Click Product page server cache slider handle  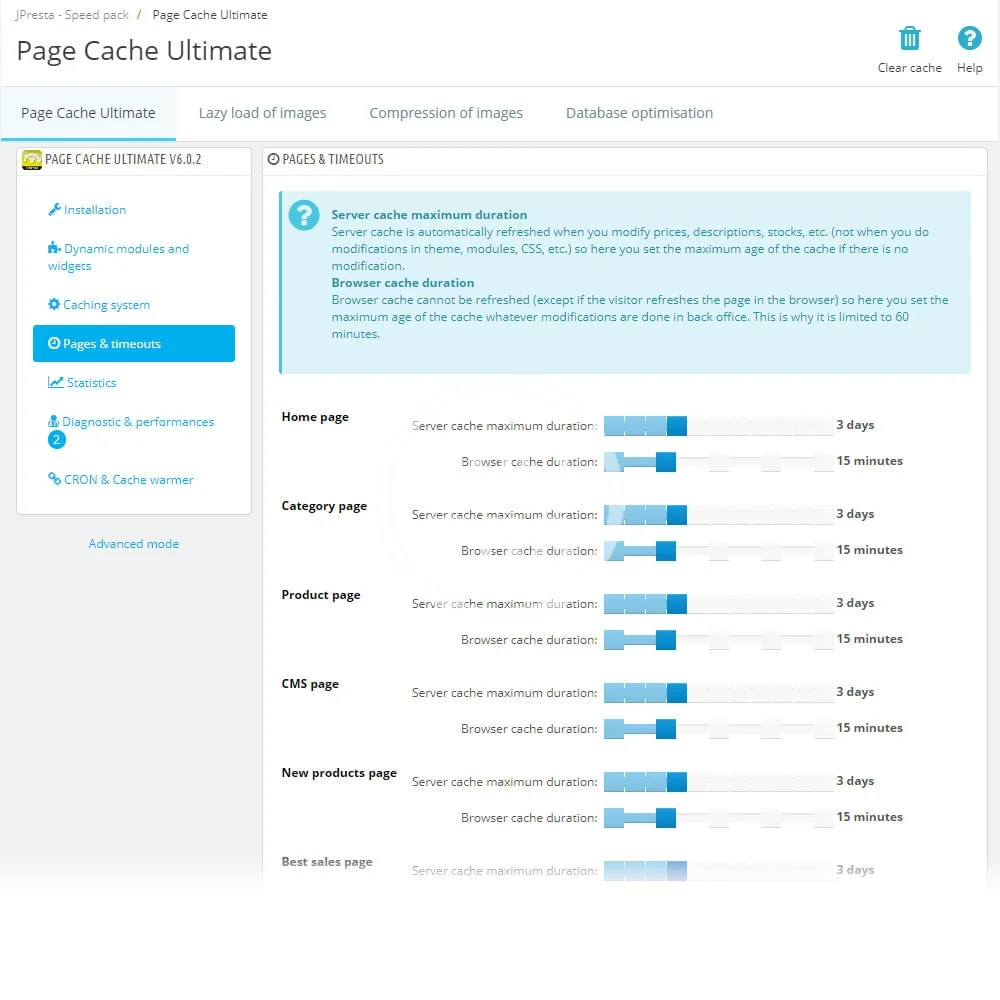point(677,604)
